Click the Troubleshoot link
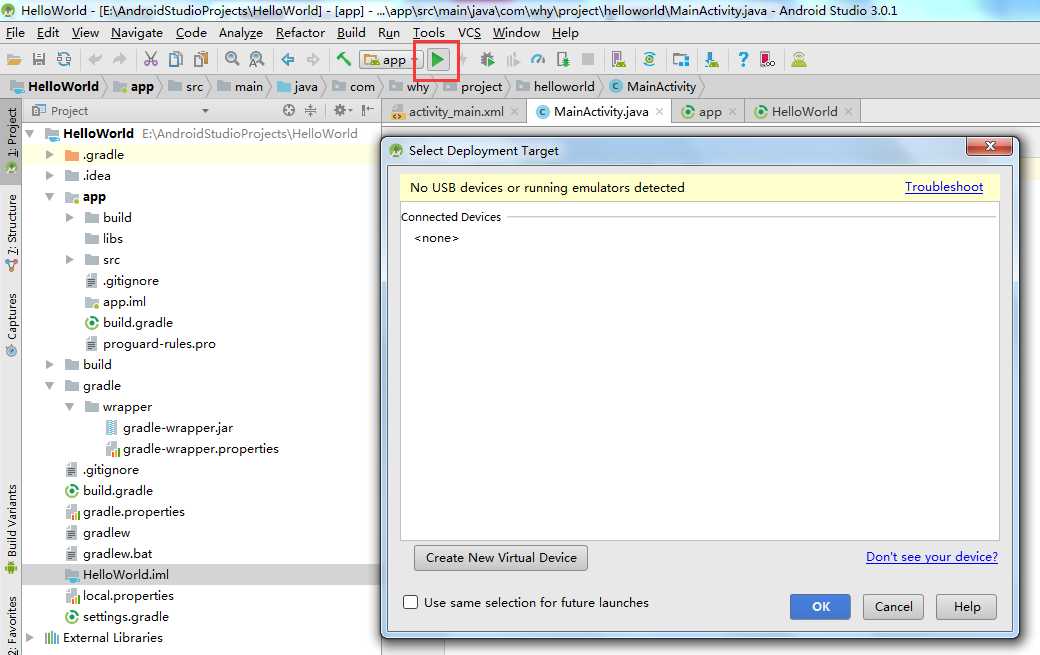The height and width of the screenshot is (655, 1040). click(x=944, y=187)
